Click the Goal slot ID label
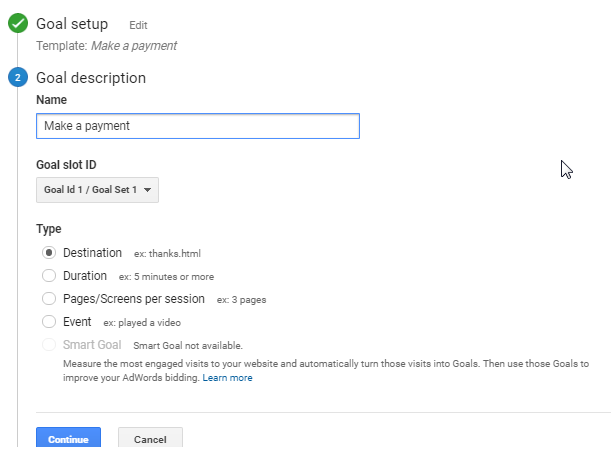The image size is (611, 449). pos(66,165)
